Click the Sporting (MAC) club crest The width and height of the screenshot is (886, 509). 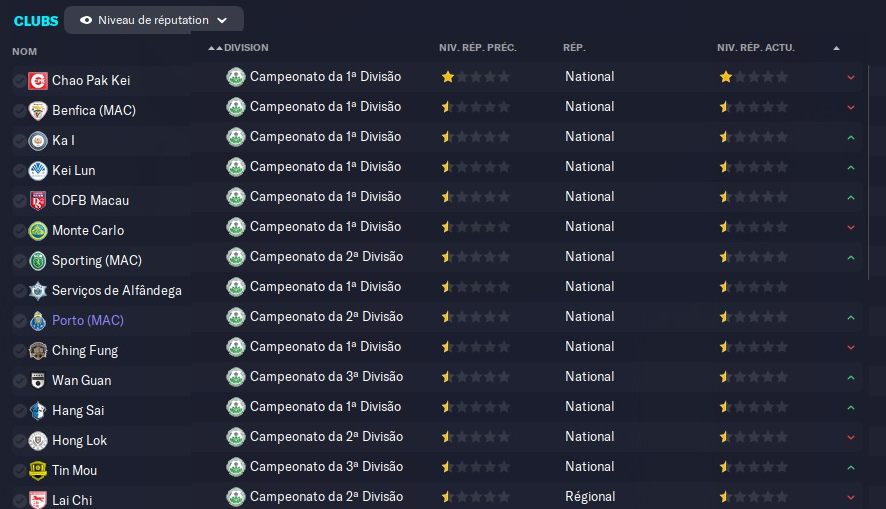pyautogui.click(x=38, y=261)
